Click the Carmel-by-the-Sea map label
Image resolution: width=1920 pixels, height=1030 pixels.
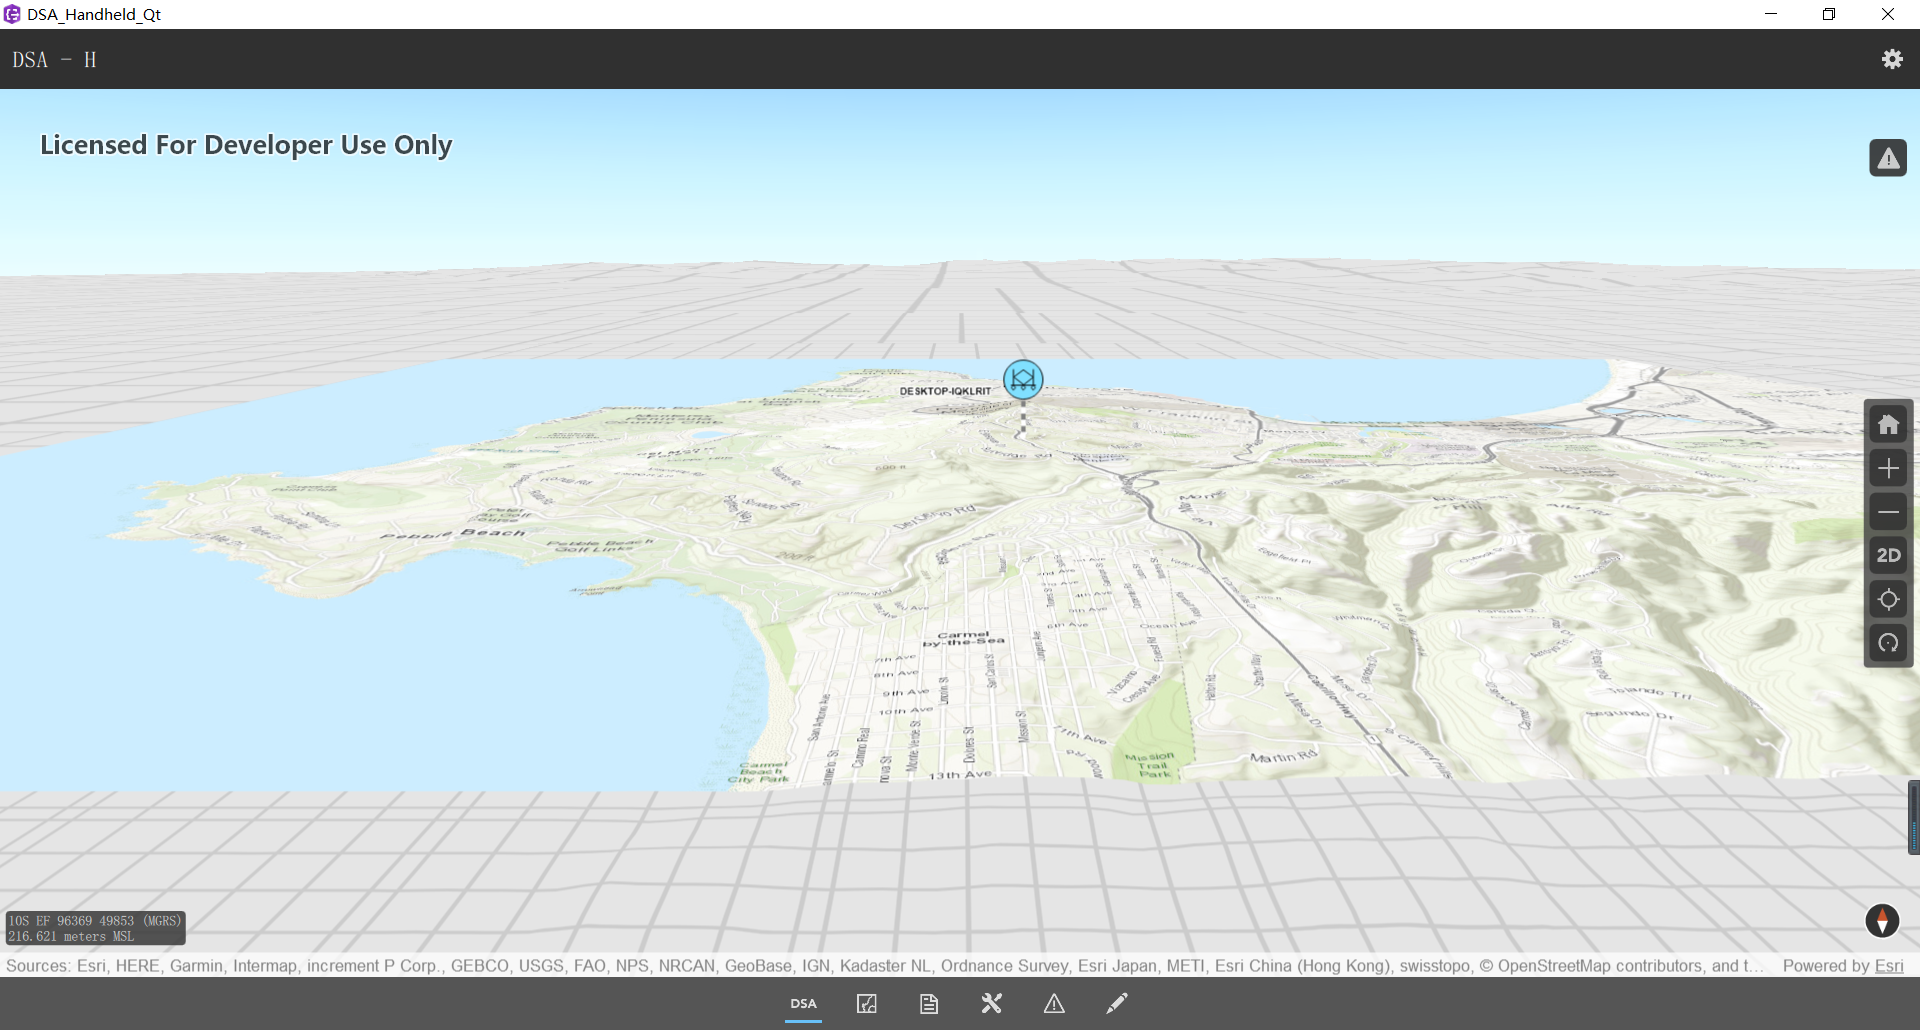964,638
